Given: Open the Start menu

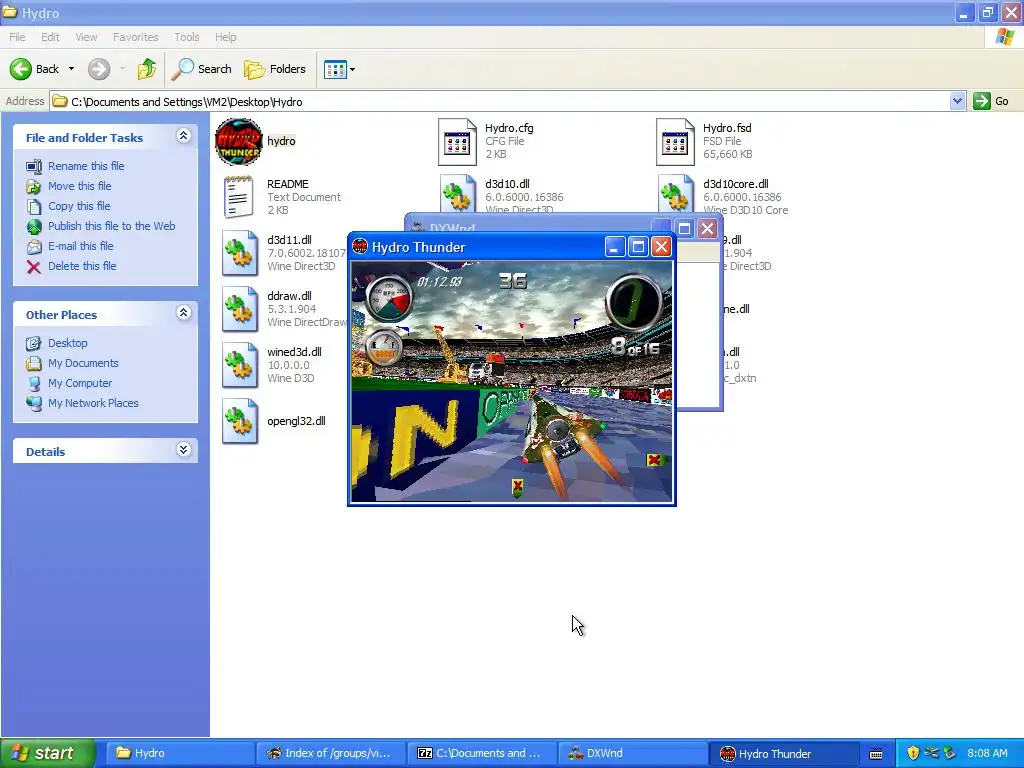Looking at the screenshot, I should pyautogui.click(x=48, y=753).
